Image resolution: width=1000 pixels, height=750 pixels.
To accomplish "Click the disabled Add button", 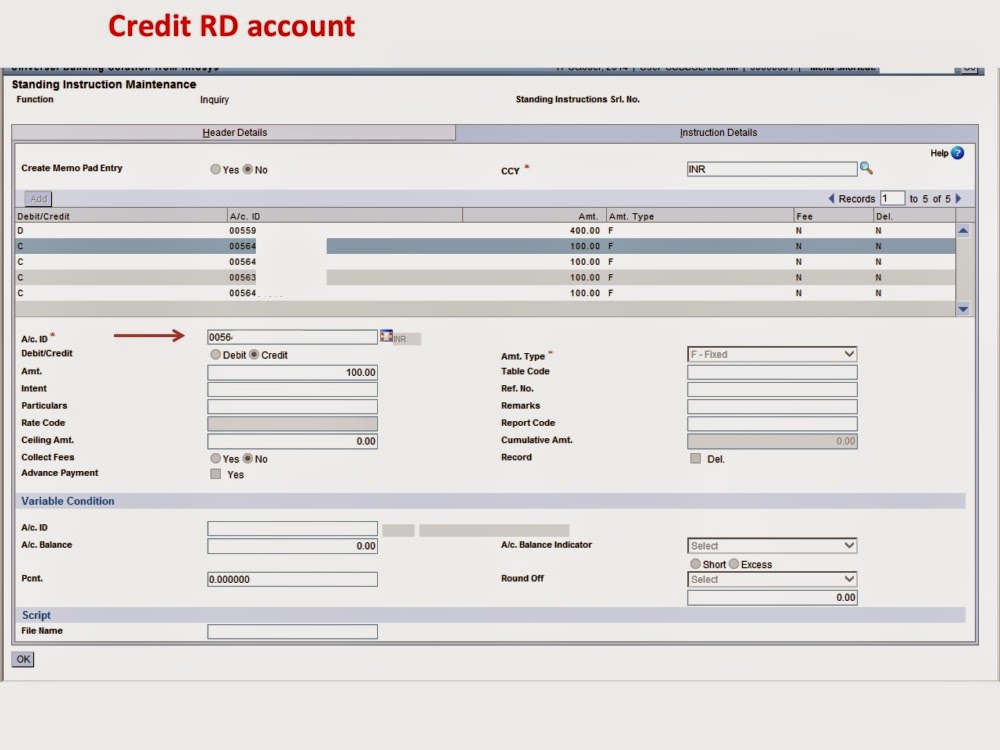I will pyautogui.click(x=37, y=198).
